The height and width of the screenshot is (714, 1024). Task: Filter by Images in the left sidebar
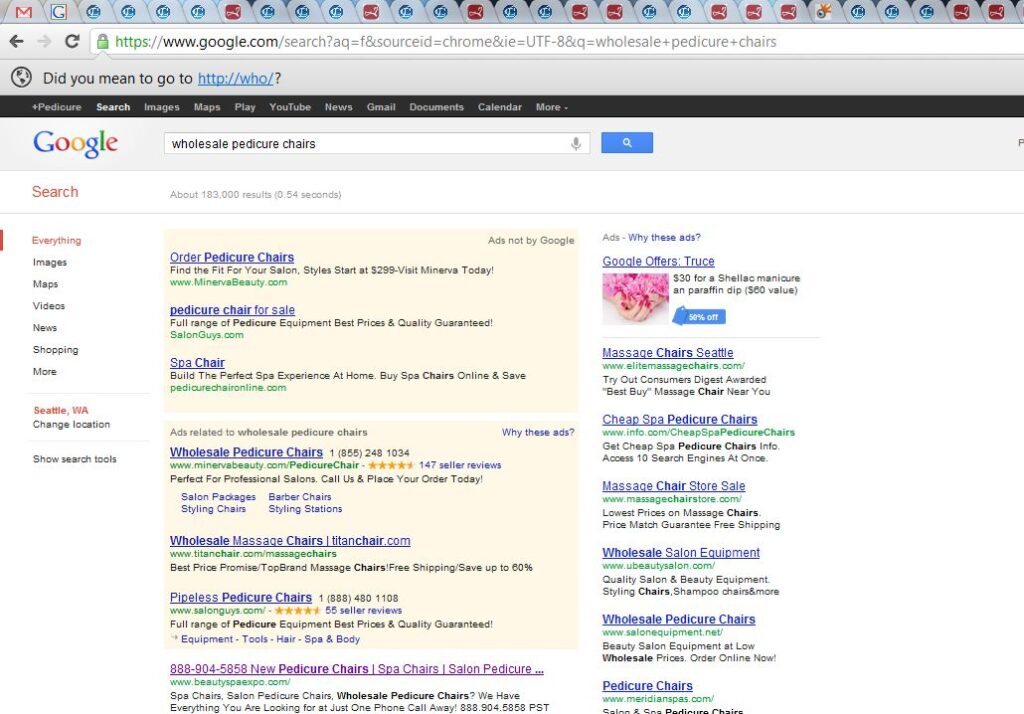(50, 262)
